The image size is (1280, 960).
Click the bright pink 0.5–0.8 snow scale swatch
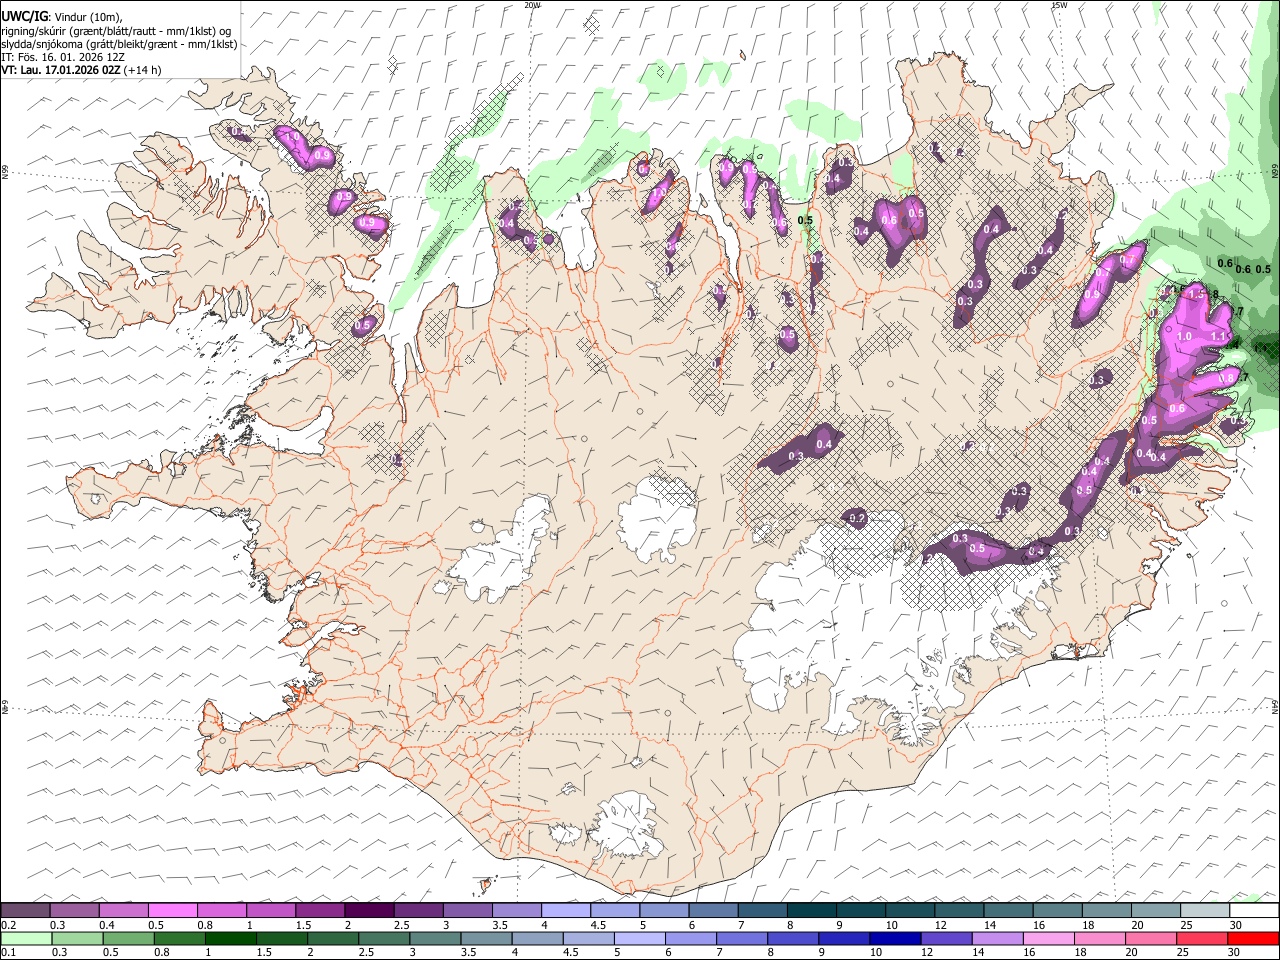173,911
